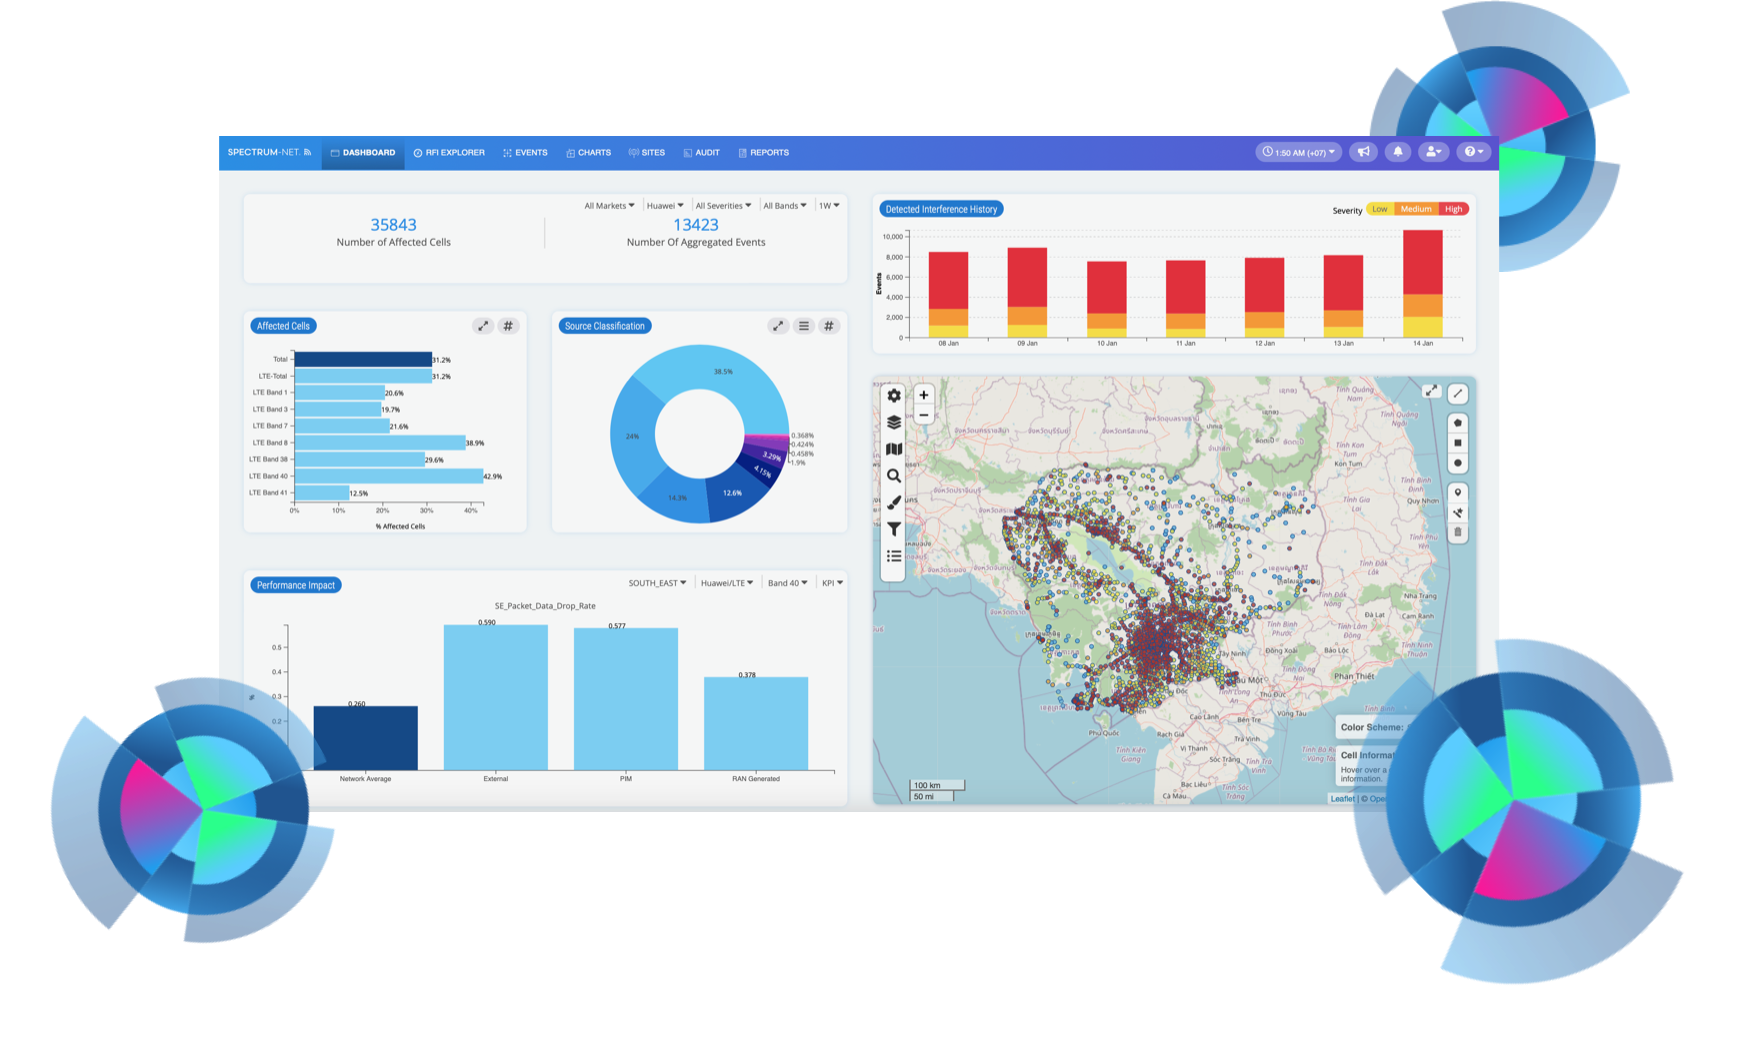Open the map list view icon
This screenshot has width=1760, height=1052.
click(x=894, y=556)
